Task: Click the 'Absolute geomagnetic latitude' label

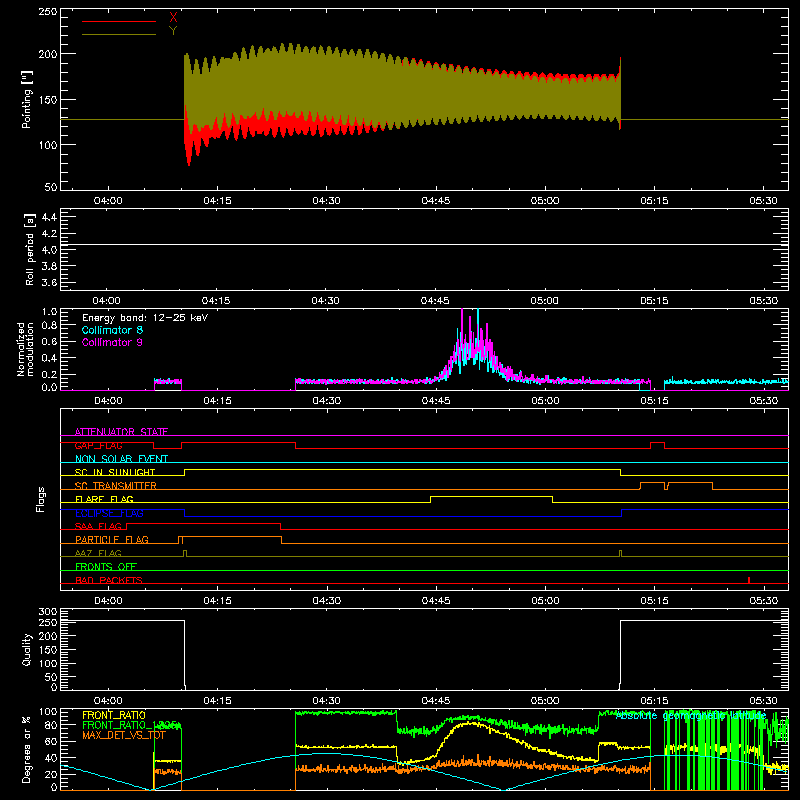Action: click(x=691, y=715)
